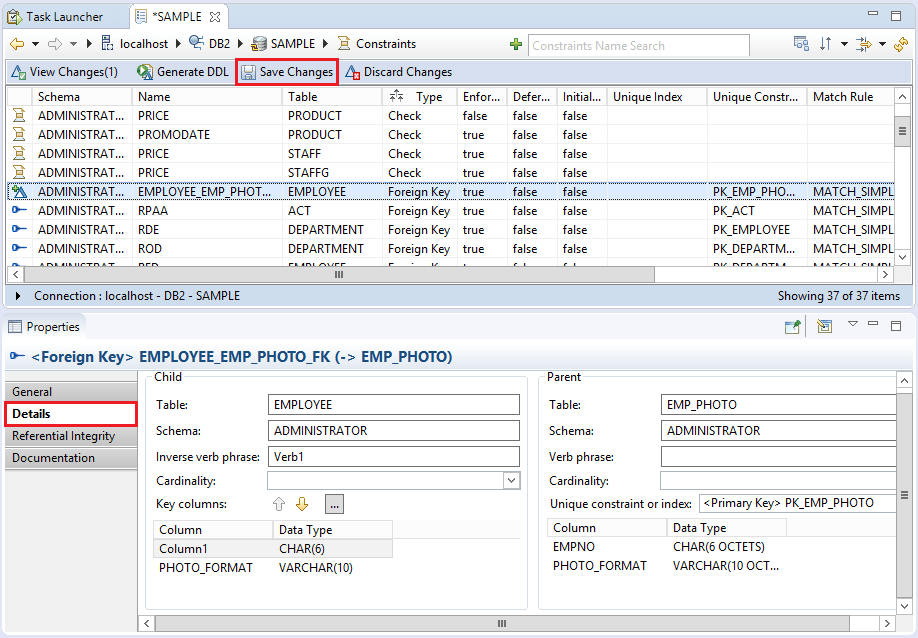
Task: Click the edit properties icon in Properties panel
Action: [x=824, y=326]
